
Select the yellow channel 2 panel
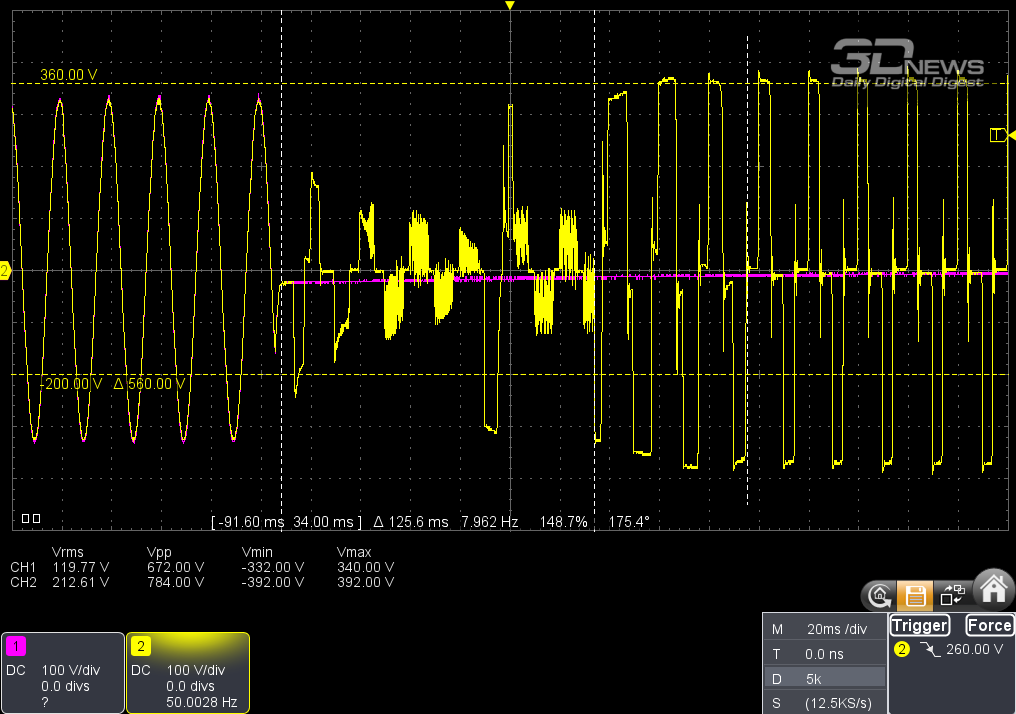(187, 672)
